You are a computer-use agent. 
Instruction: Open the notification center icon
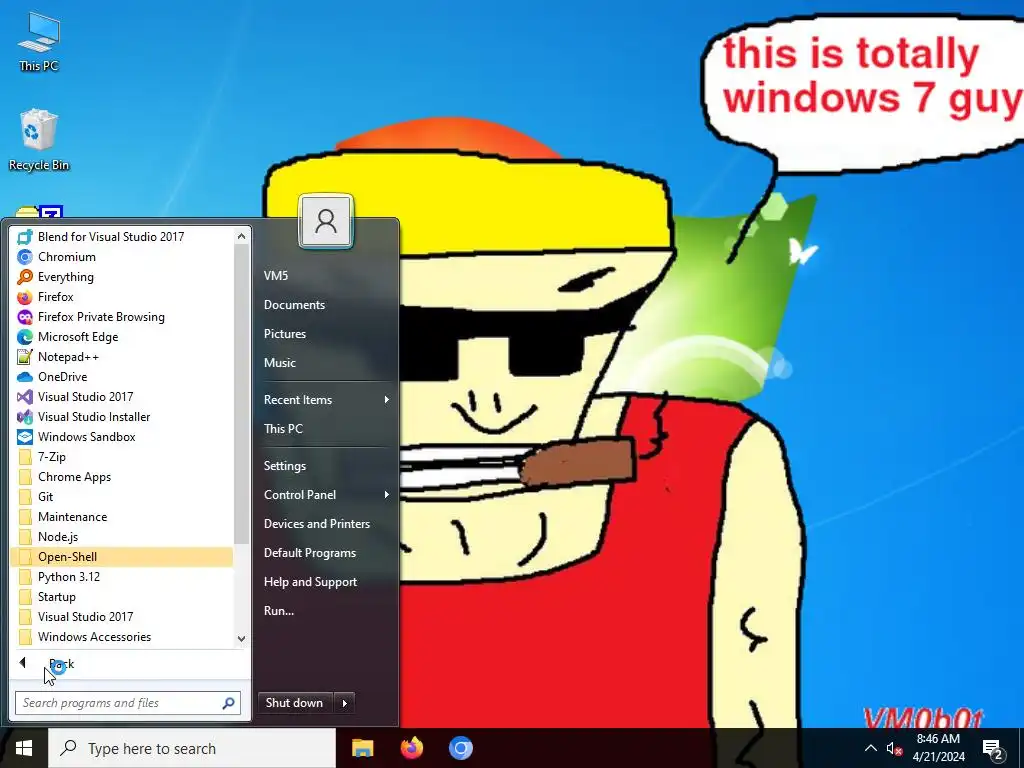(x=993, y=749)
